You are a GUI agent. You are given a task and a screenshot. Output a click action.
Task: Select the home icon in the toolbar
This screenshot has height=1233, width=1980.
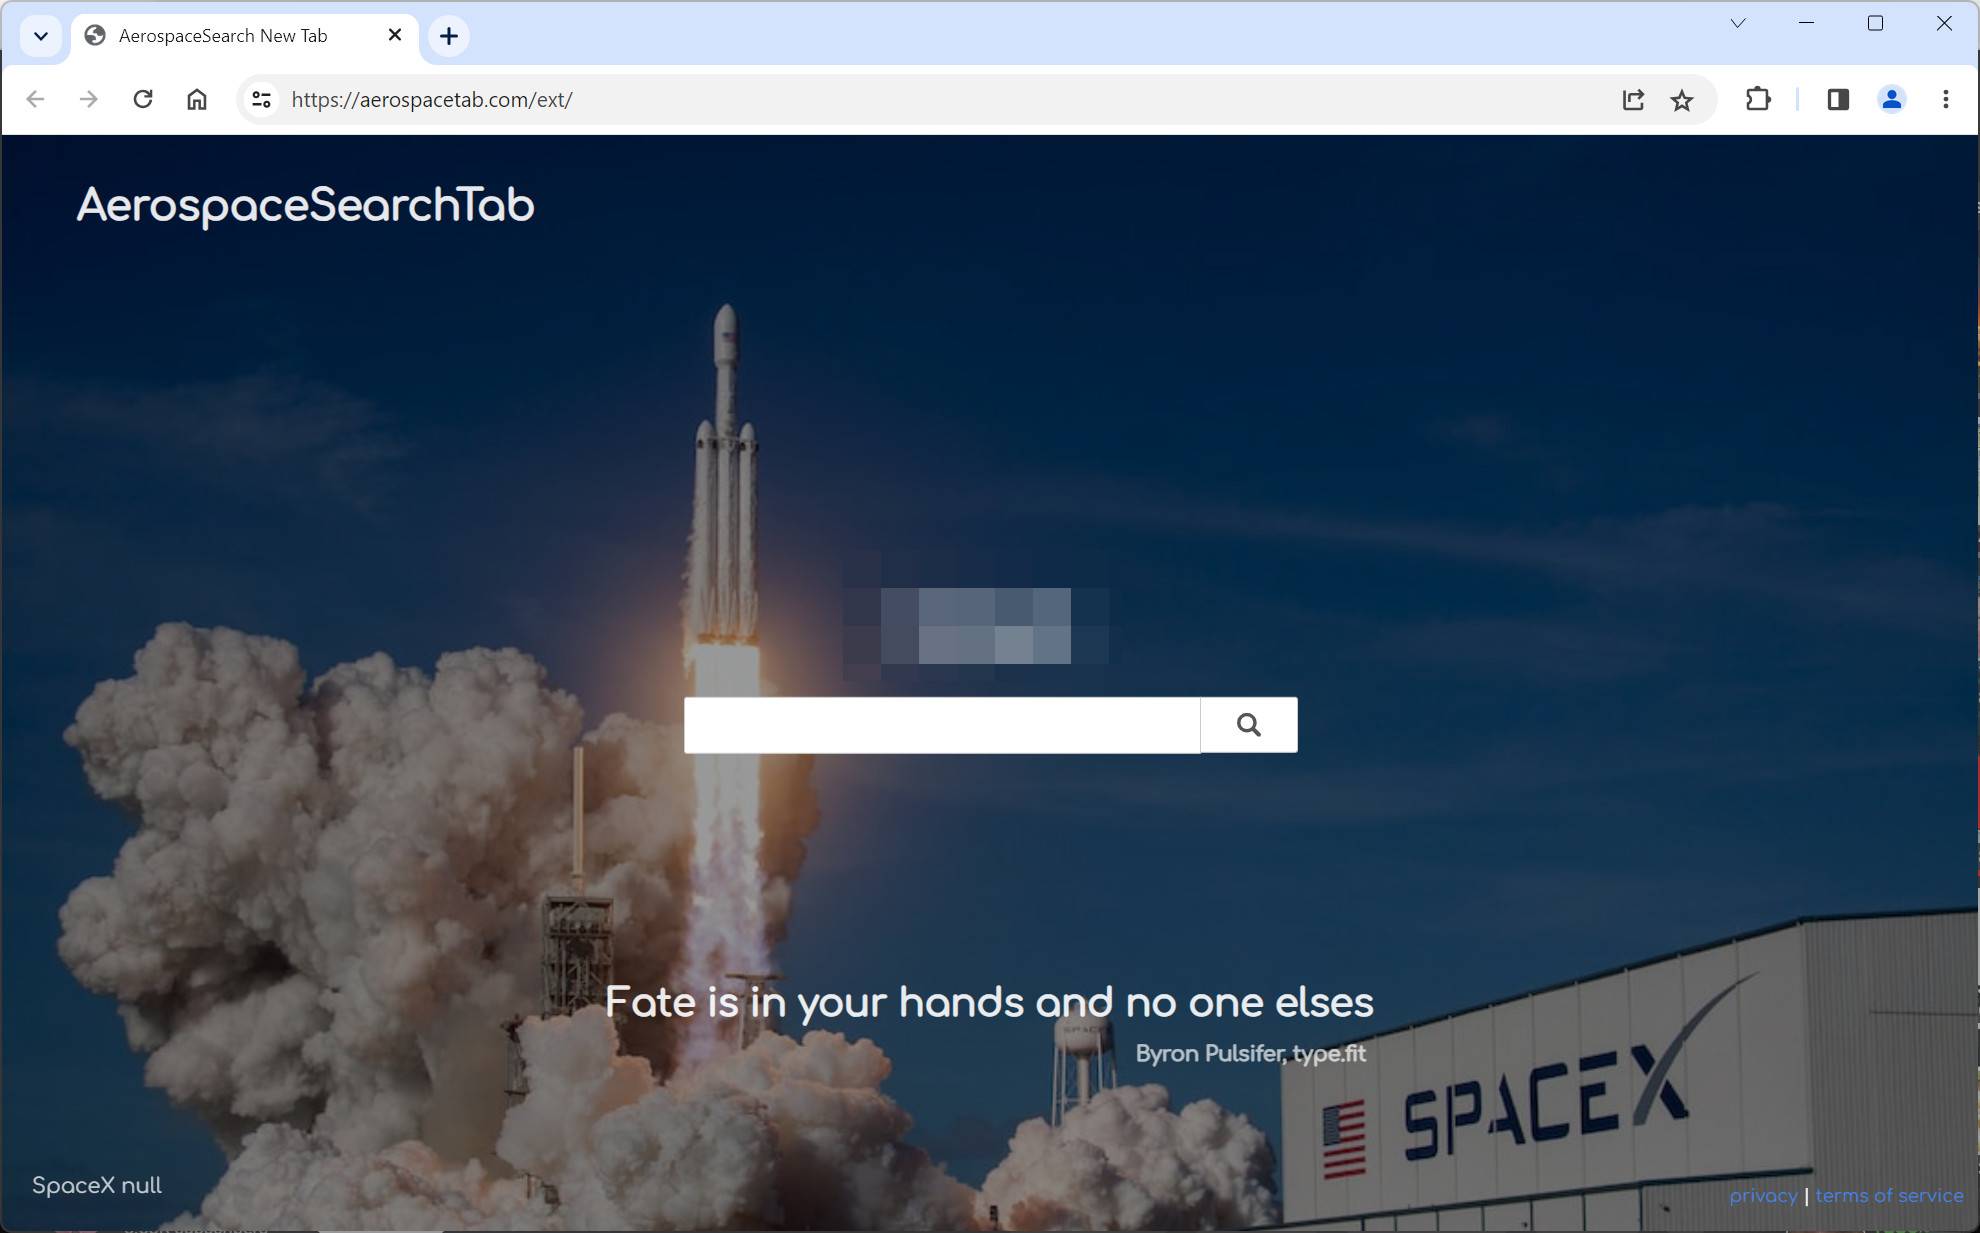196,99
